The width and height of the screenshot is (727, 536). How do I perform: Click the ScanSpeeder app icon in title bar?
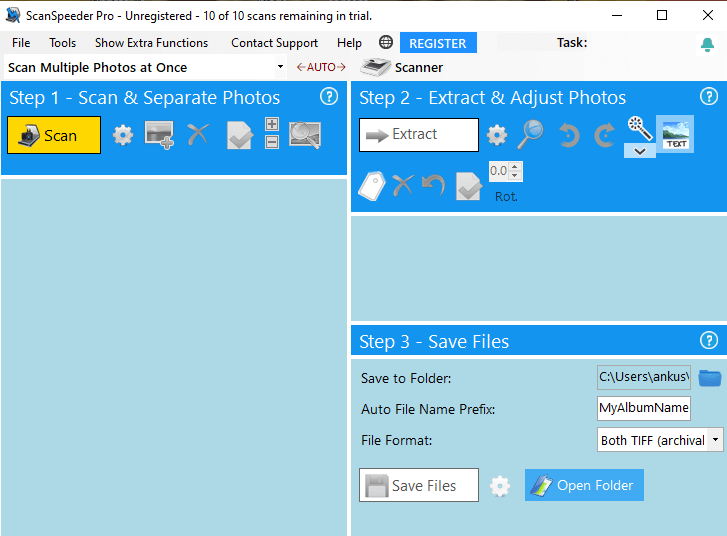[x=13, y=15]
